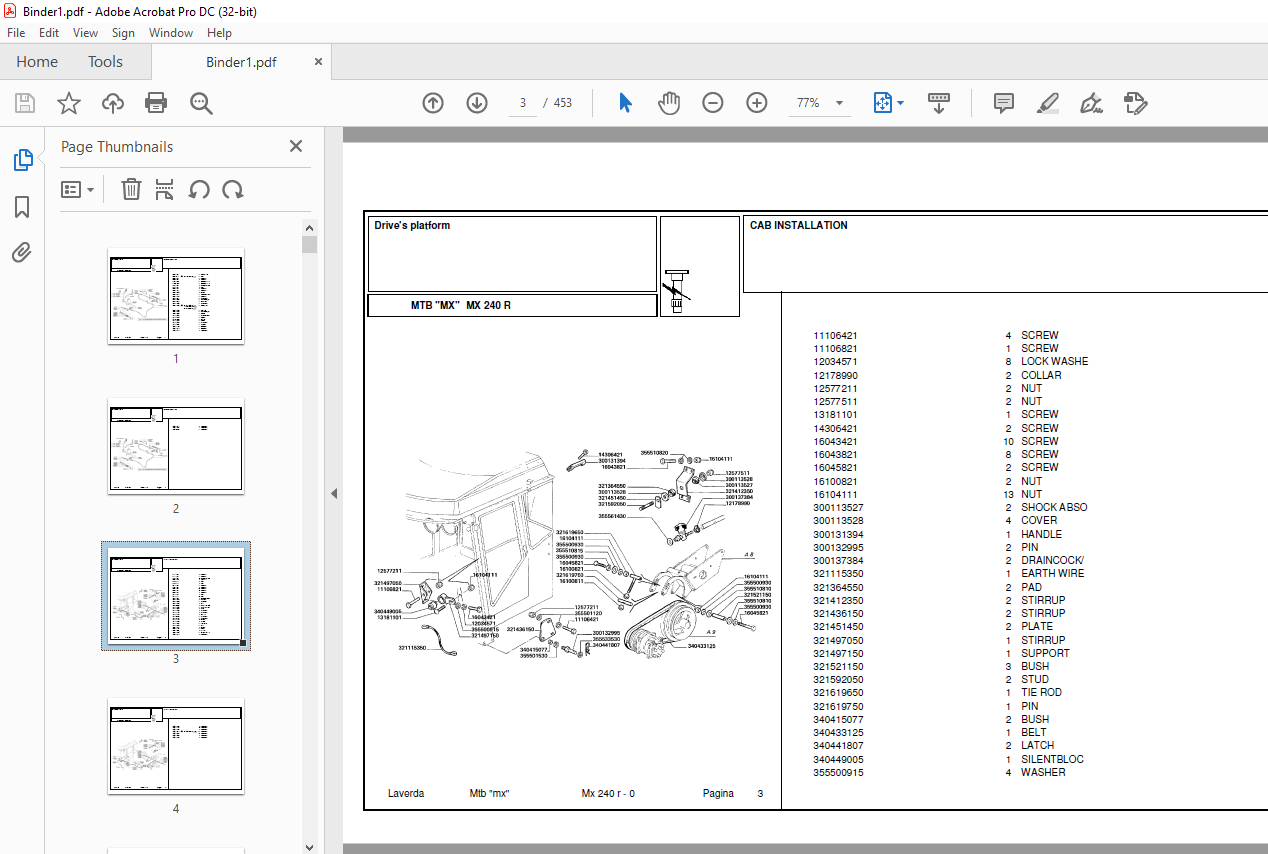Open the Attachments paperclip panel
Image resolution: width=1268 pixels, height=854 pixels.
[22, 253]
